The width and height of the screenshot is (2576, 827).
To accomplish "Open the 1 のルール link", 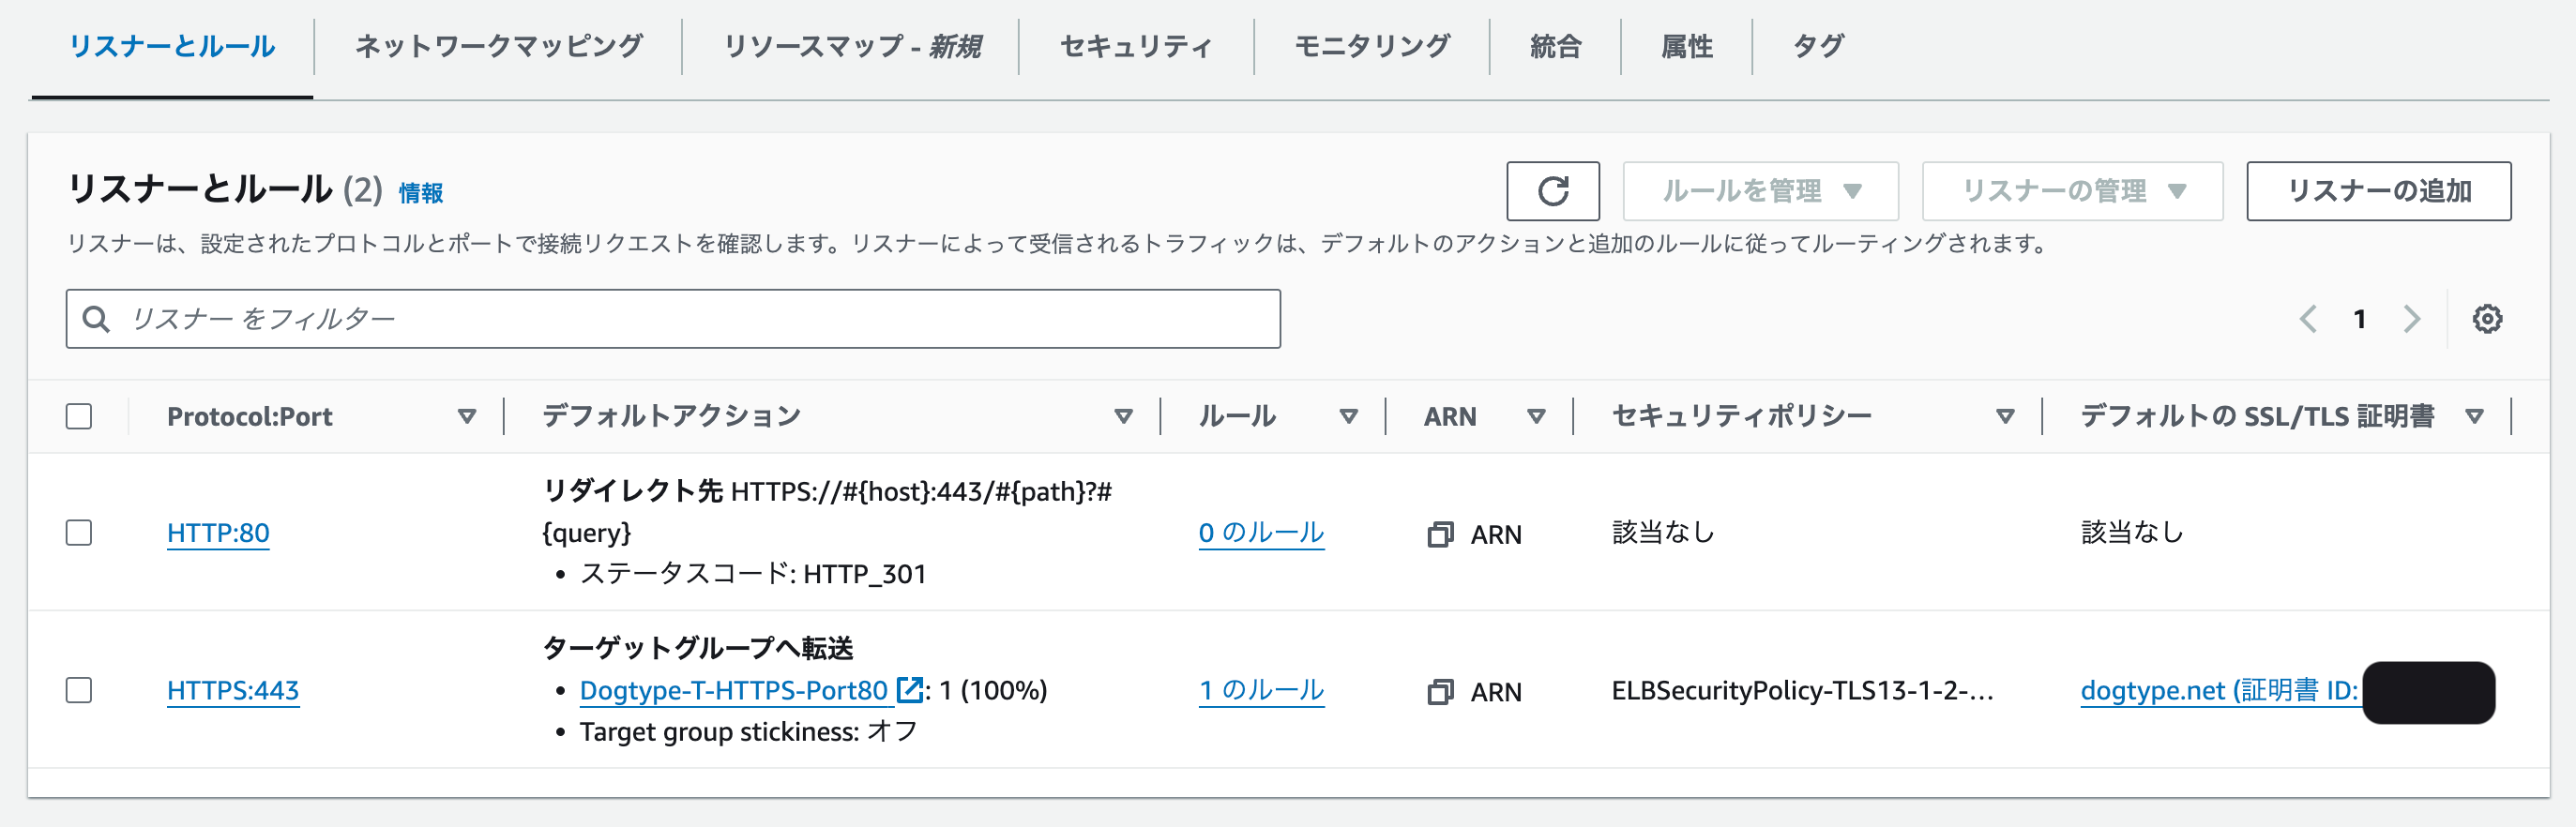I will tap(1261, 689).
